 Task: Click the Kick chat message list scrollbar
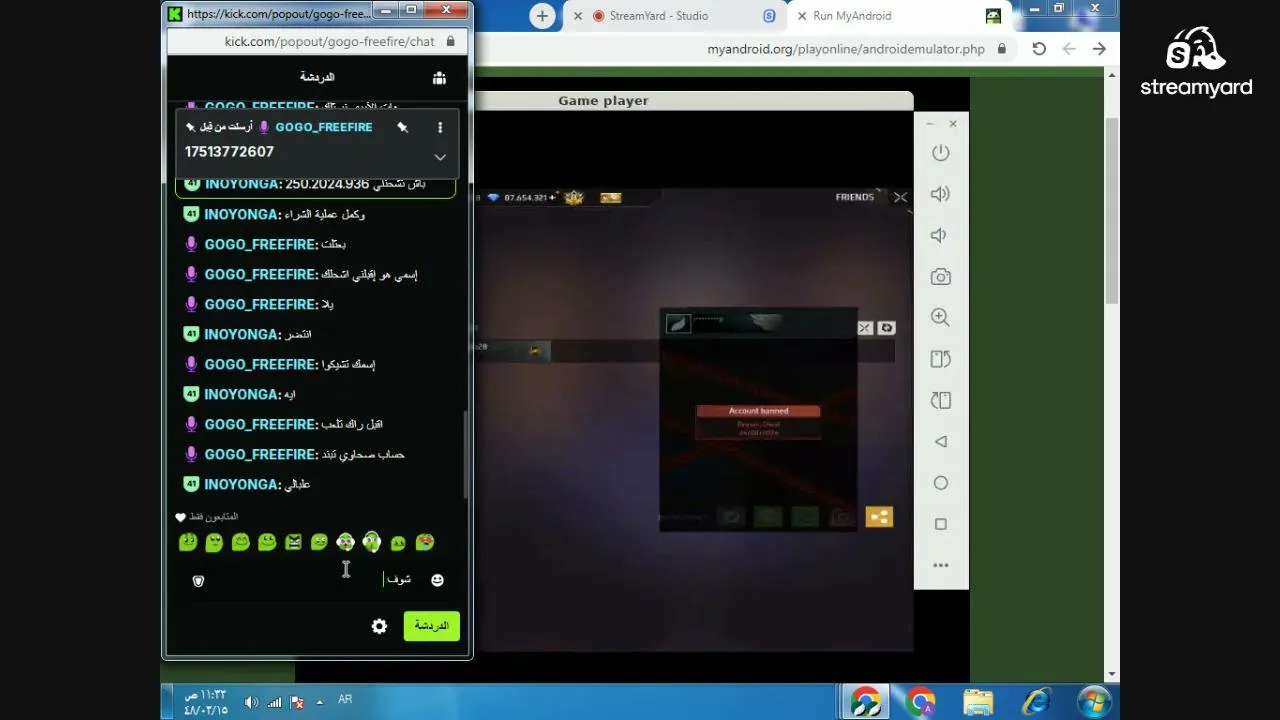click(466, 455)
